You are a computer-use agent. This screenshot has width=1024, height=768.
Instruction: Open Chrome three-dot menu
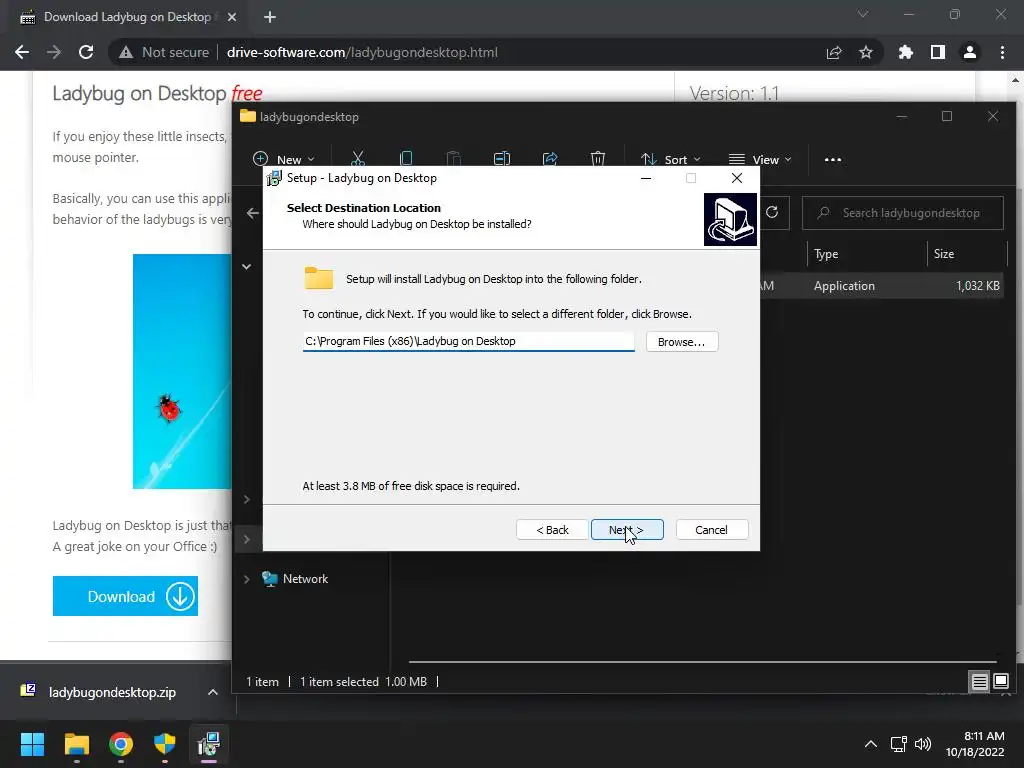click(1002, 52)
